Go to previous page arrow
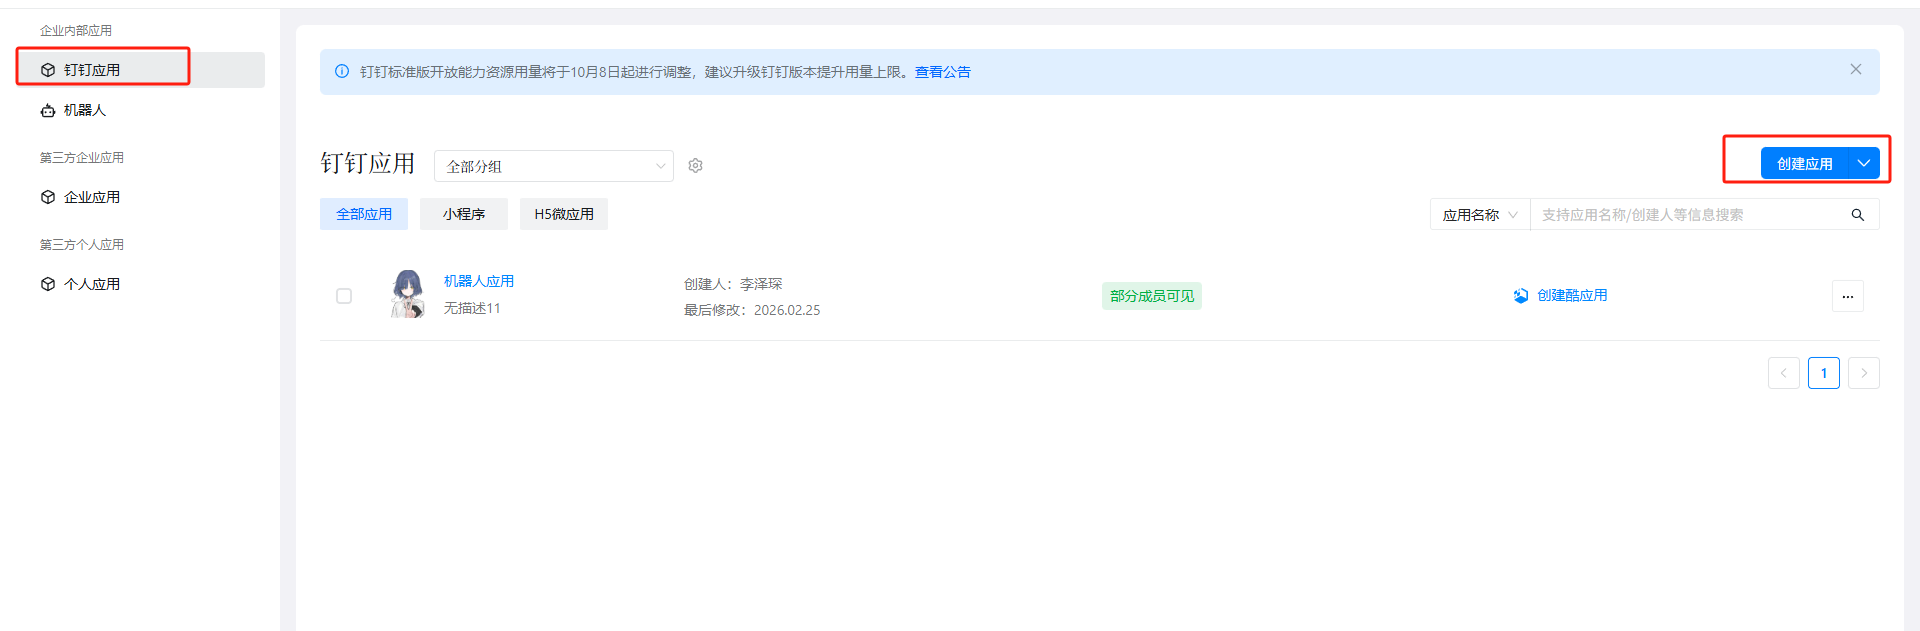The image size is (1920, 631). 1783,373
